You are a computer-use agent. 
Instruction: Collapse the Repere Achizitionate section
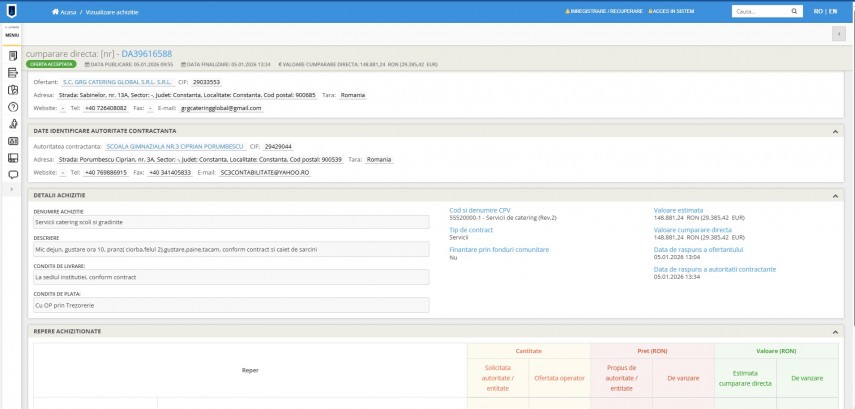[835, 331]
